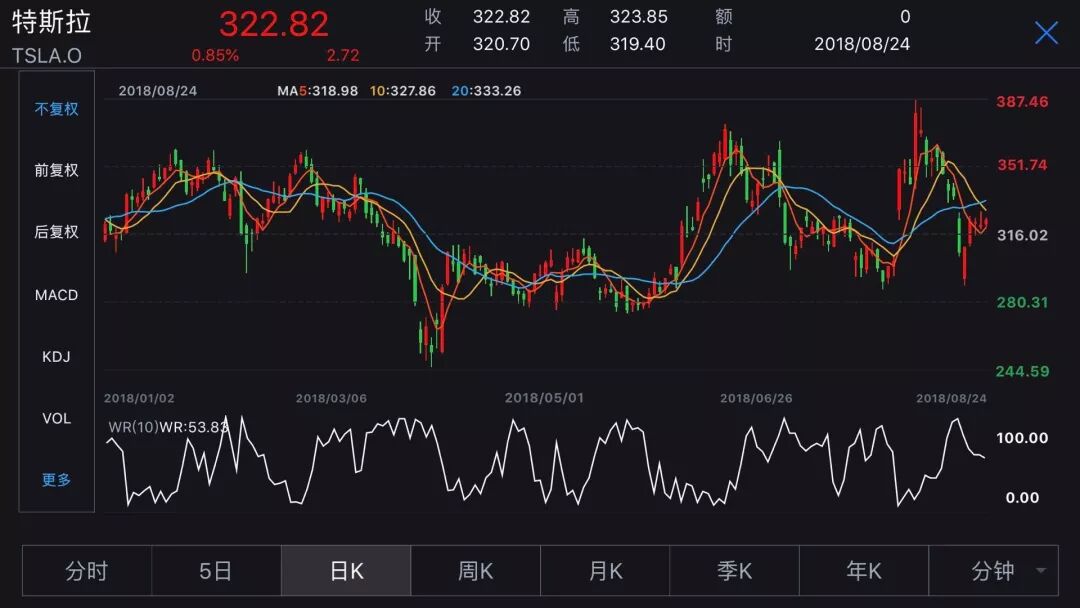Switch to the 分时 tab

[87, 571]
